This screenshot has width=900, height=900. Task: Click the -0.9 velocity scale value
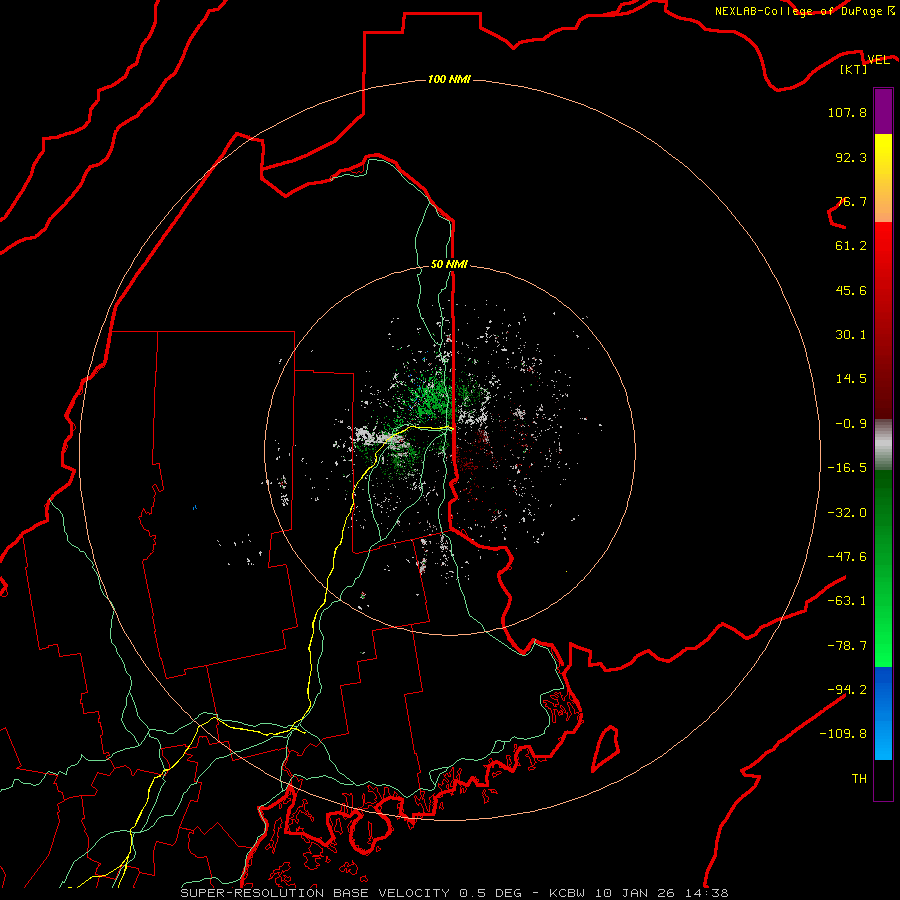click(x=851, y=424)
